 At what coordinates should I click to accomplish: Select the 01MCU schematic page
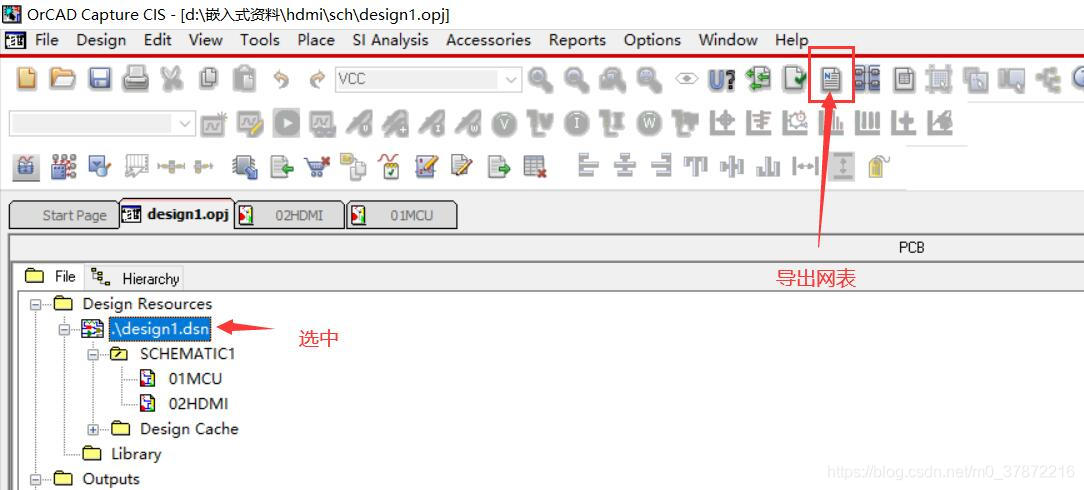[x=195, y=379]
